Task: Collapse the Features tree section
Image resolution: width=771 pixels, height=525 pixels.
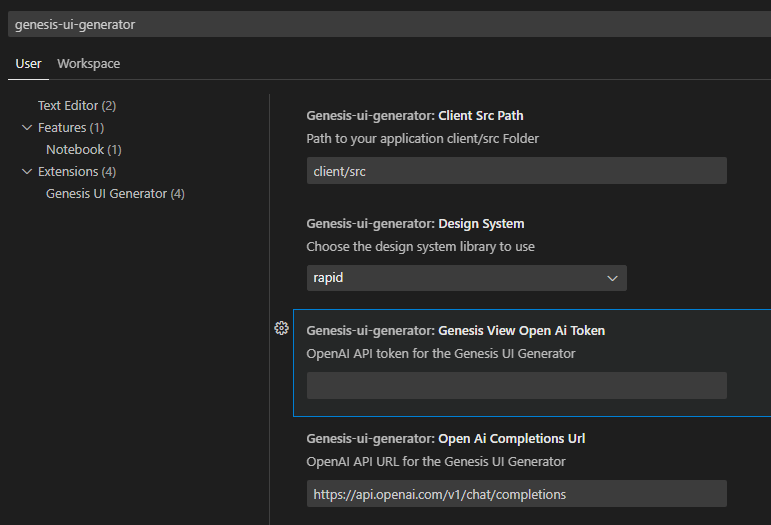Action: [x=27, y=128]
